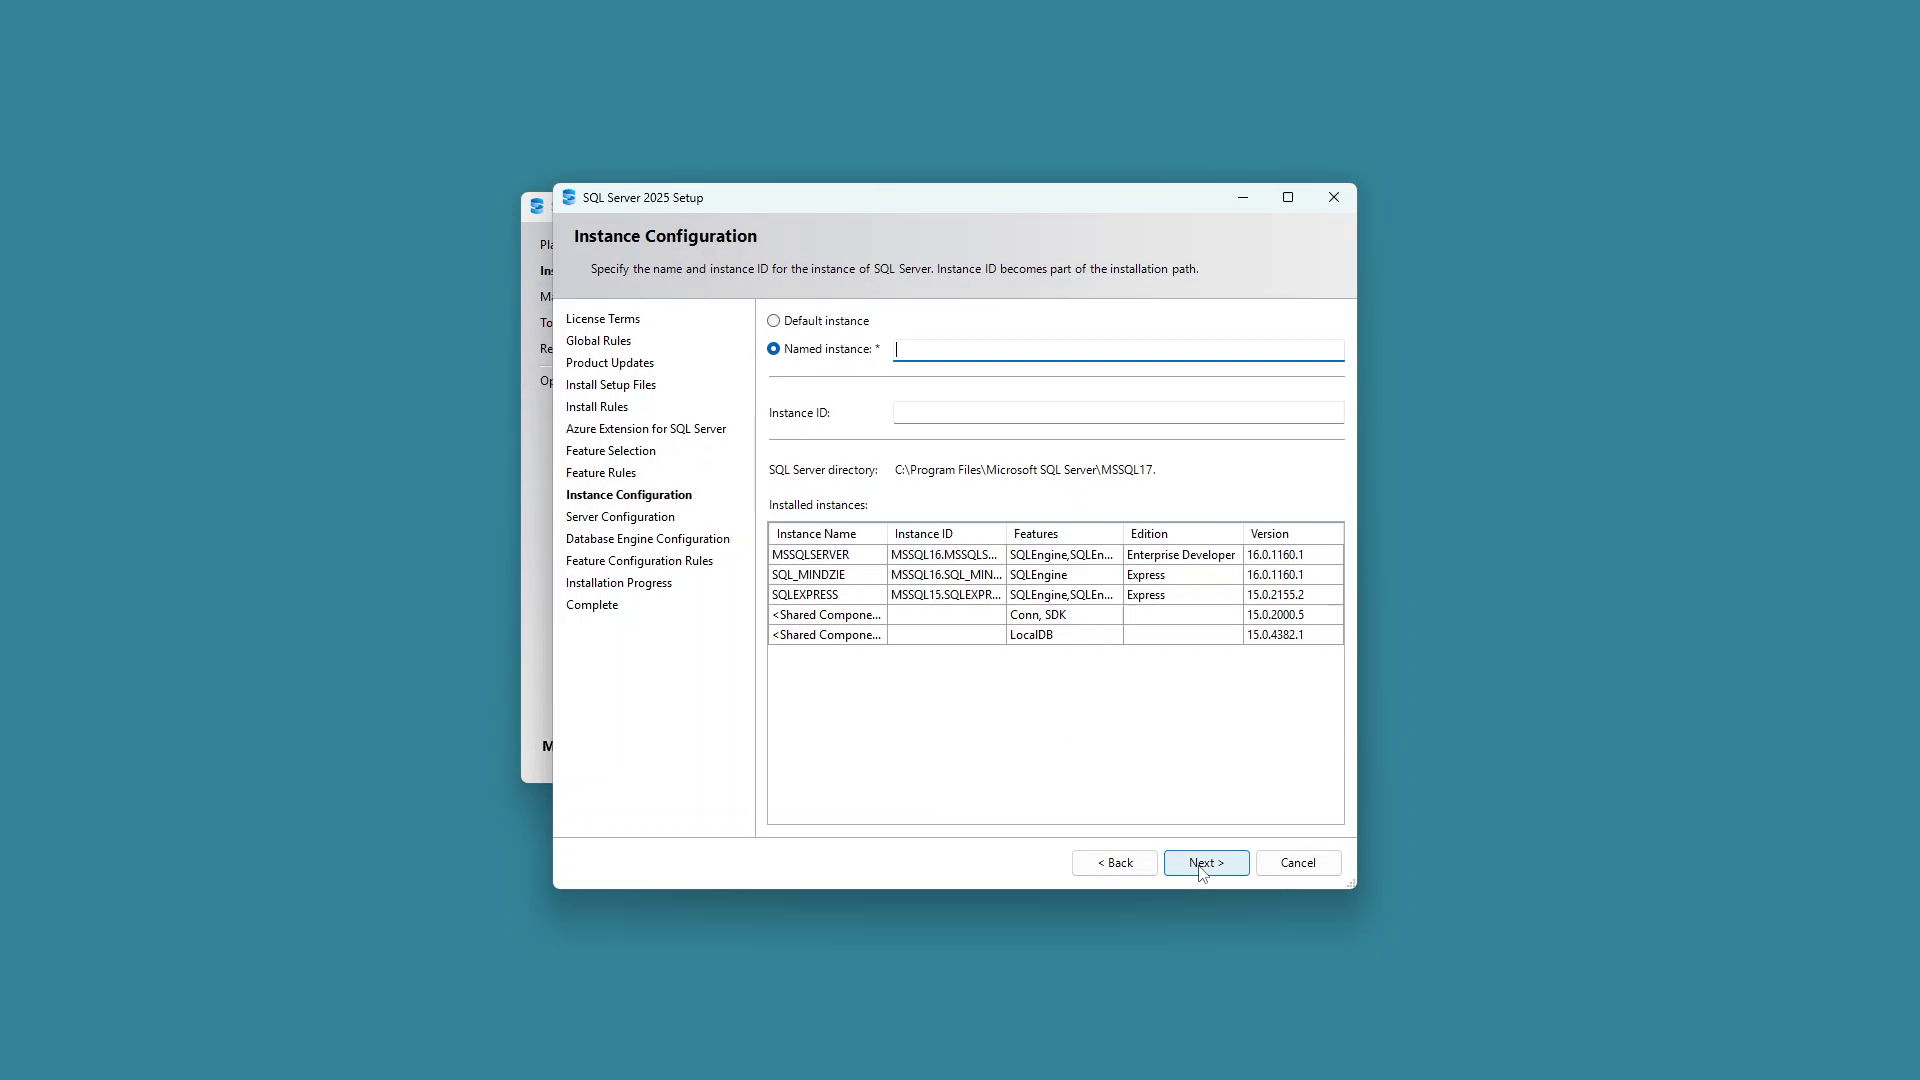Click the MSSQL16.SQL_MIN... instance ID cell
The width and height of the screenshot is (1920, 1080).
pyautogui.click(x=946, y=575)
